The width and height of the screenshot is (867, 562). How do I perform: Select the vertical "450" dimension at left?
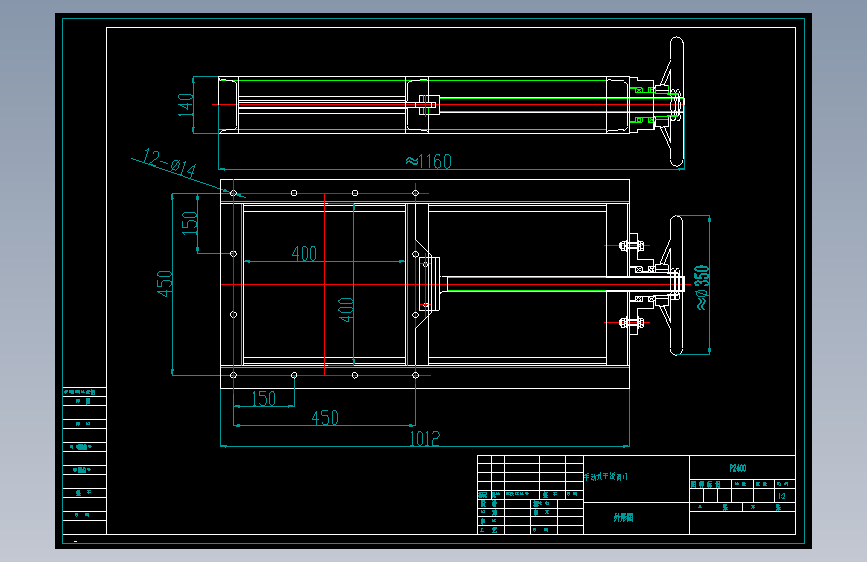(x=165, y=284)
